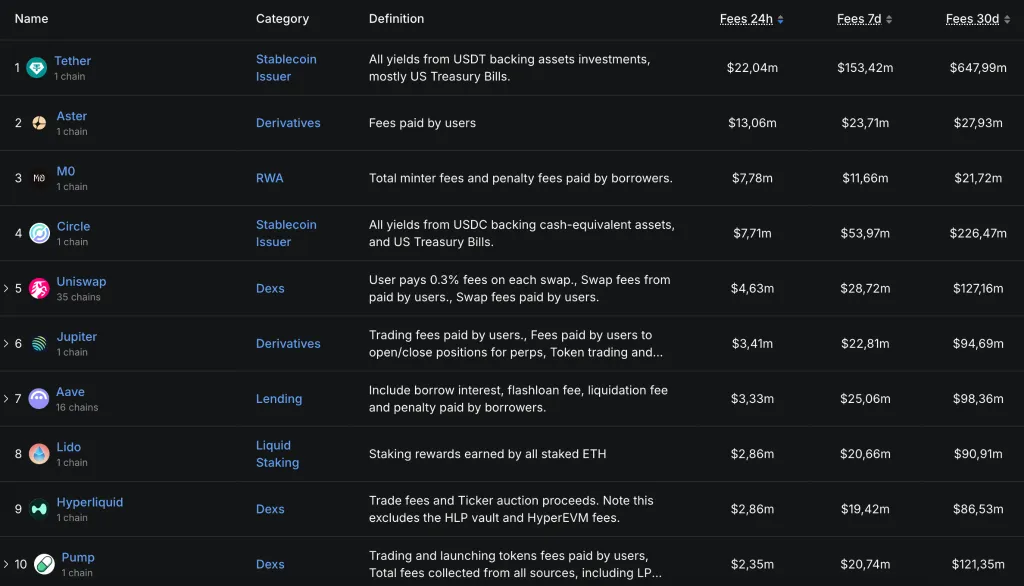1024x586 pixels.
Task: Click the Uniswap unicorn logo icon
Action: pyautogui.click(x=39, y=289)
